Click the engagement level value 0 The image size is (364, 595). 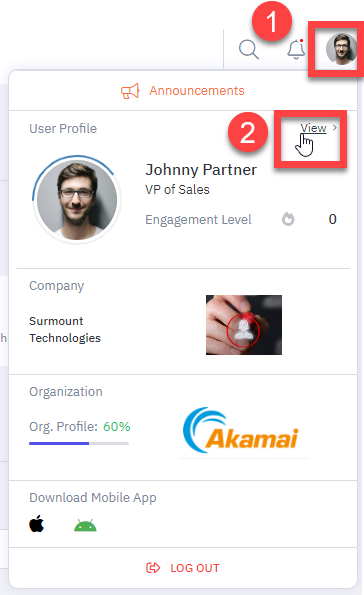(332, 219)
